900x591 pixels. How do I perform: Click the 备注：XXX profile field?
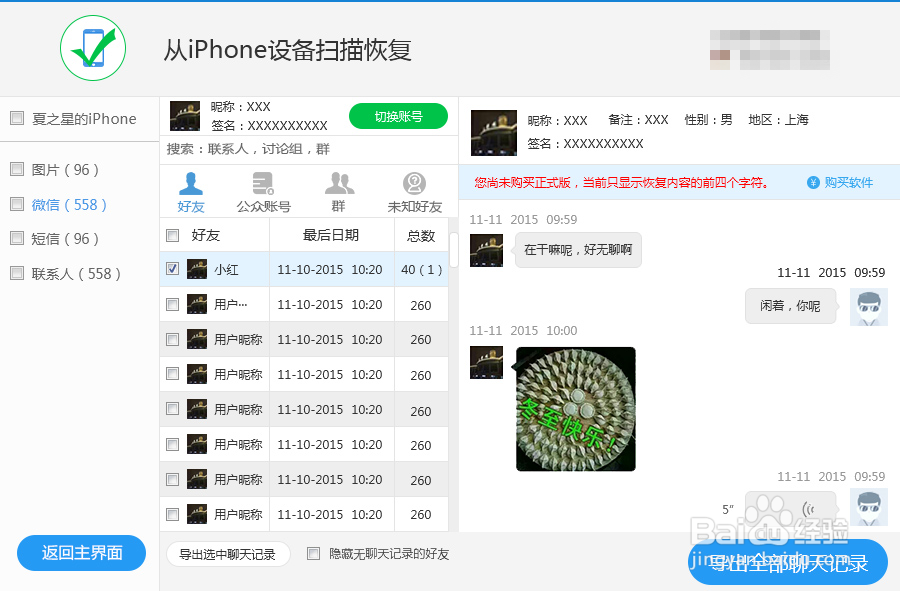638,120
